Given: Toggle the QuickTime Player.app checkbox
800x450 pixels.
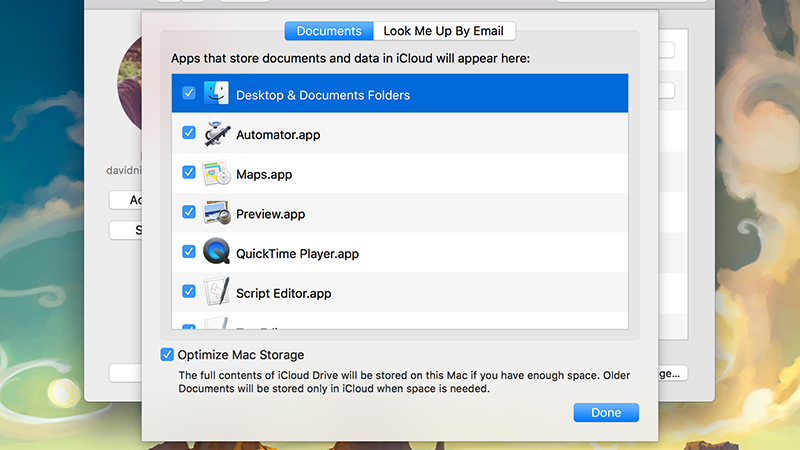Looking at the screenshot, I should (x=189, y=252).
